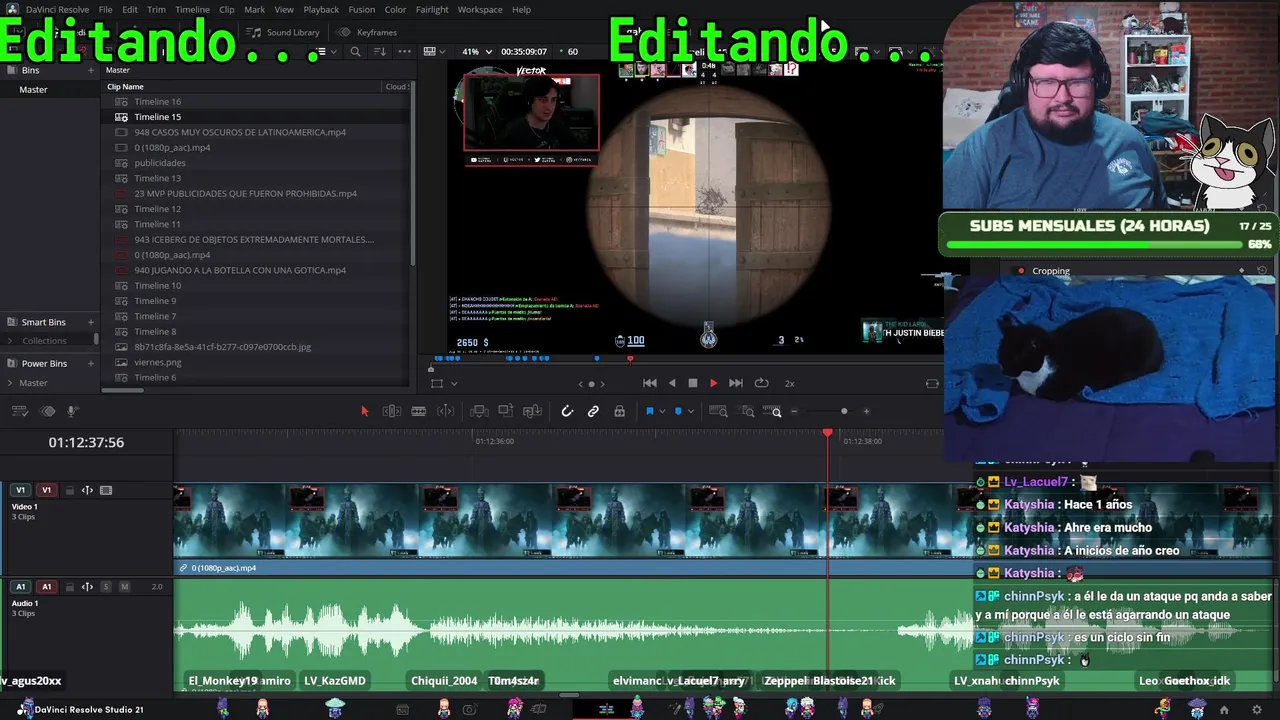Add a blue marker at the playhead

tap(678, 411)
